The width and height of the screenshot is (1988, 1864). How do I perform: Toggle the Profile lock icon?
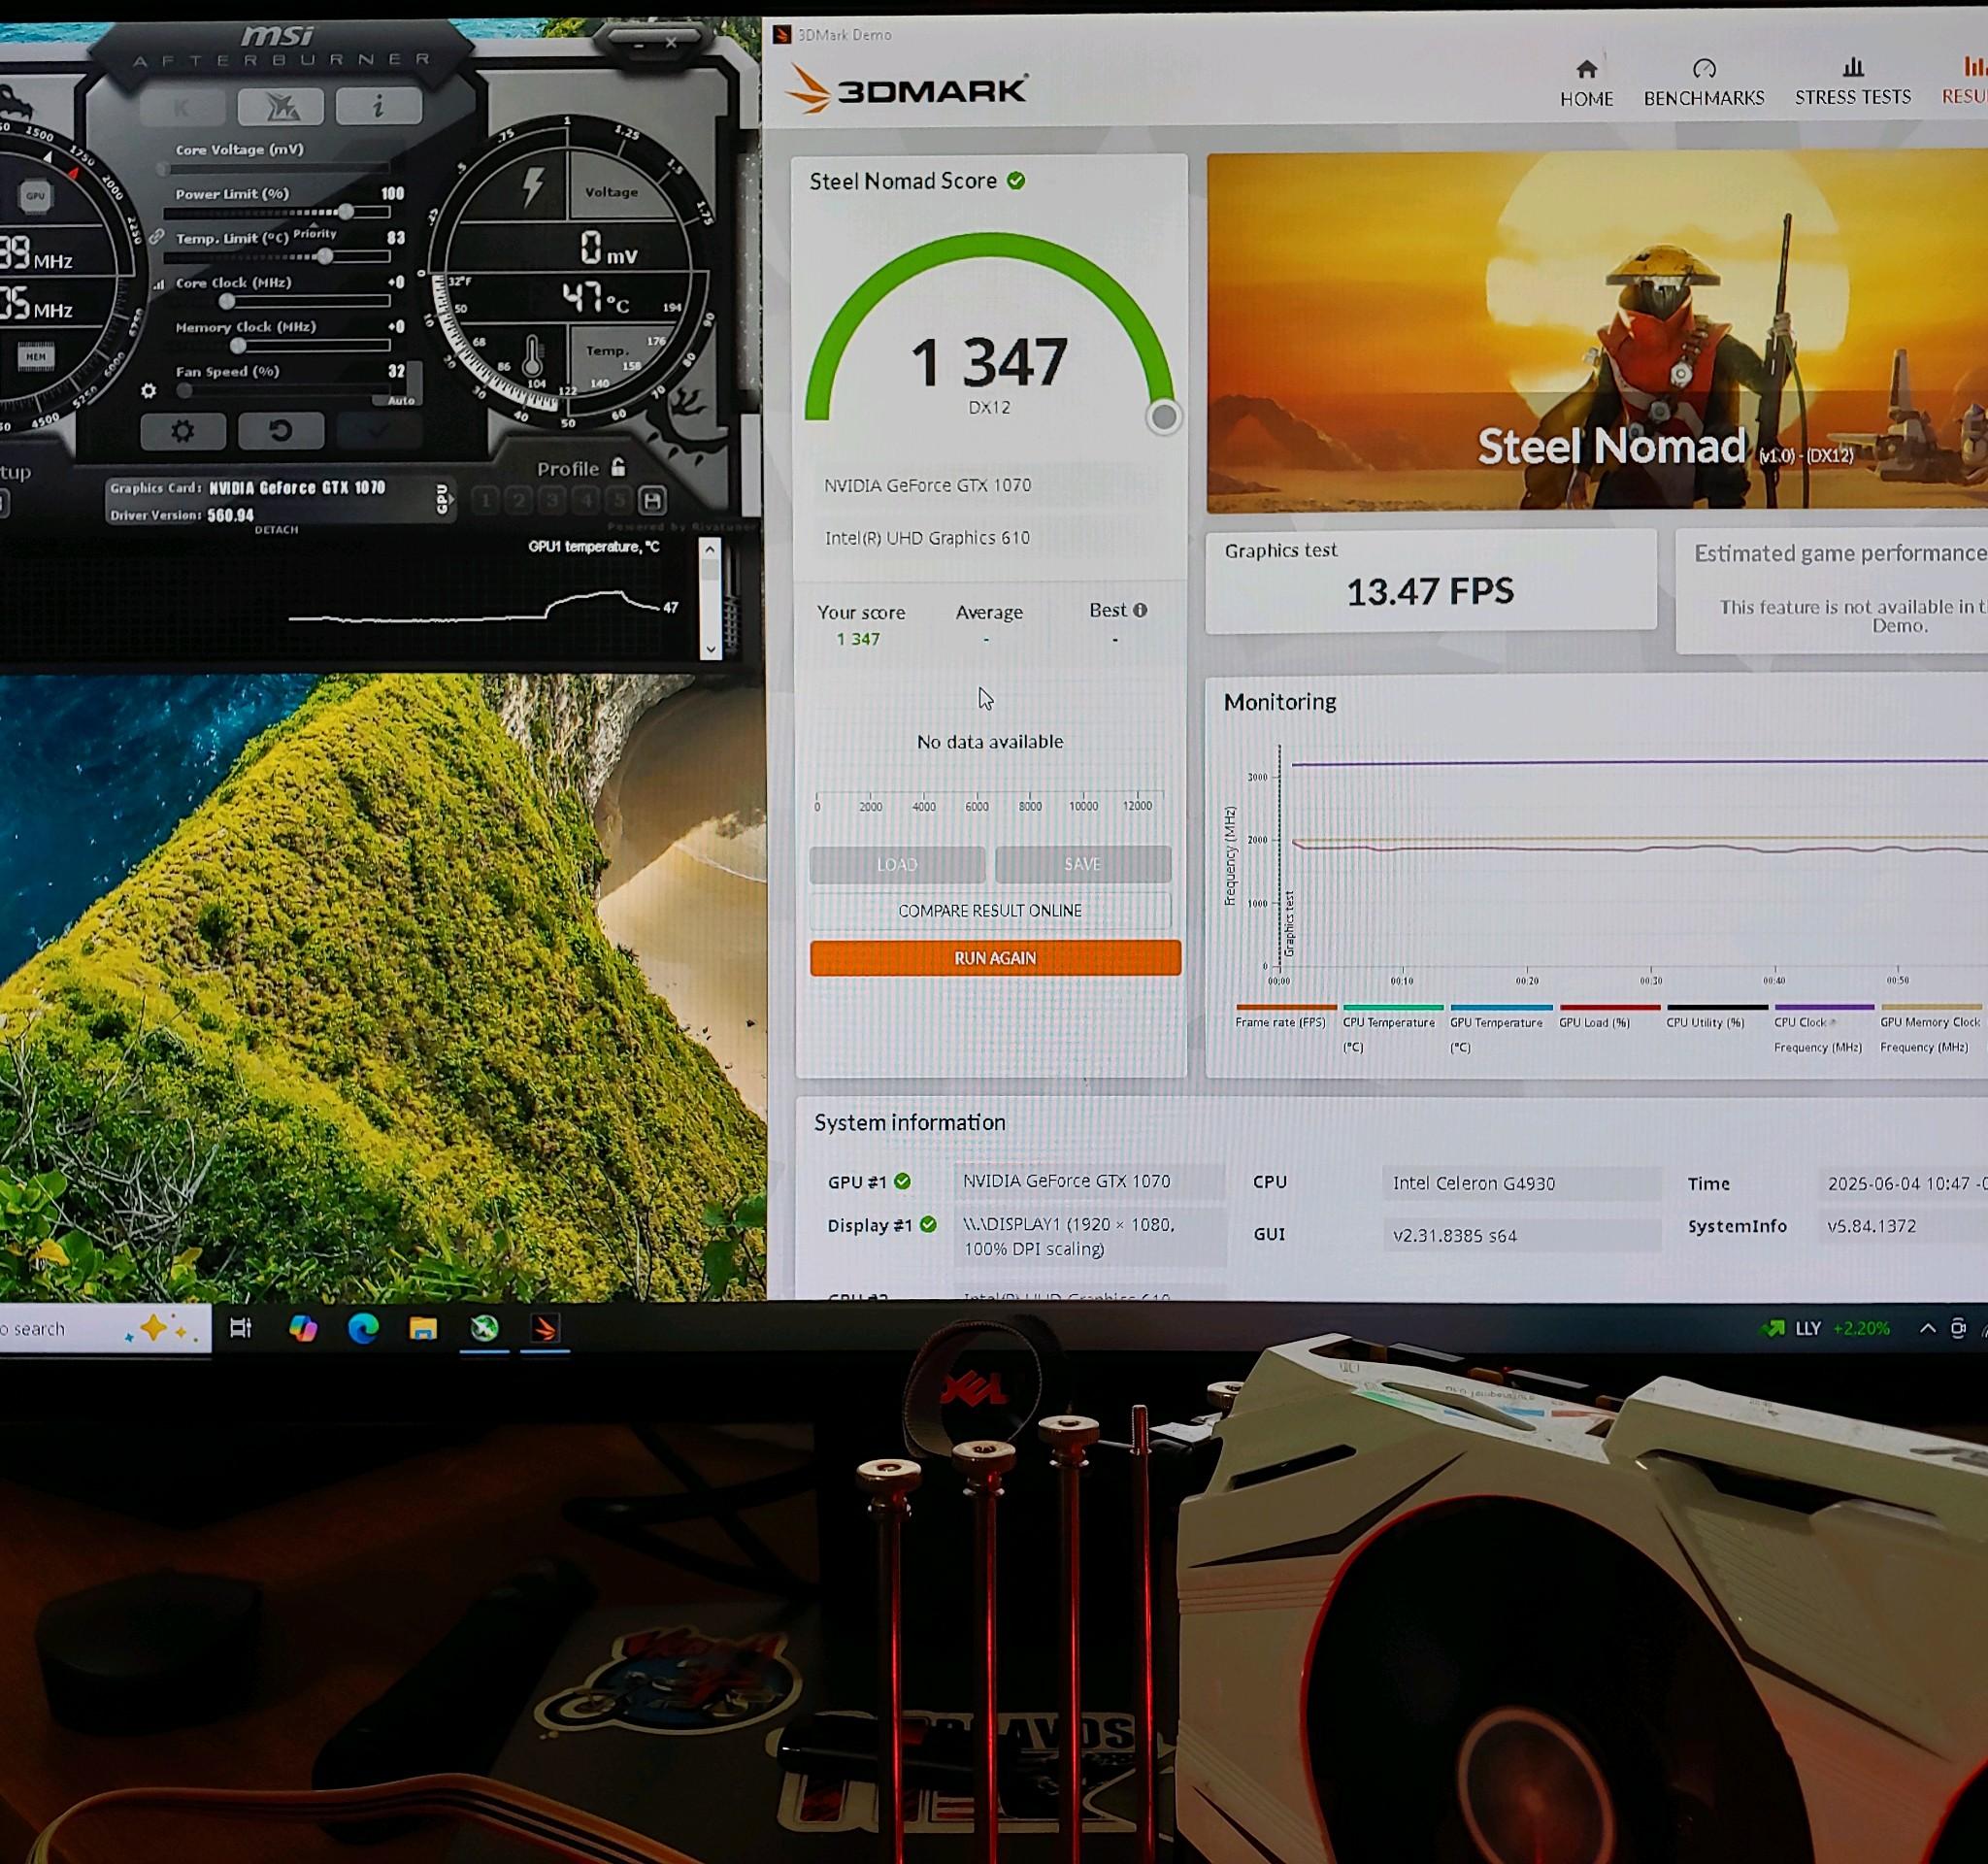[x=618, y=467]
